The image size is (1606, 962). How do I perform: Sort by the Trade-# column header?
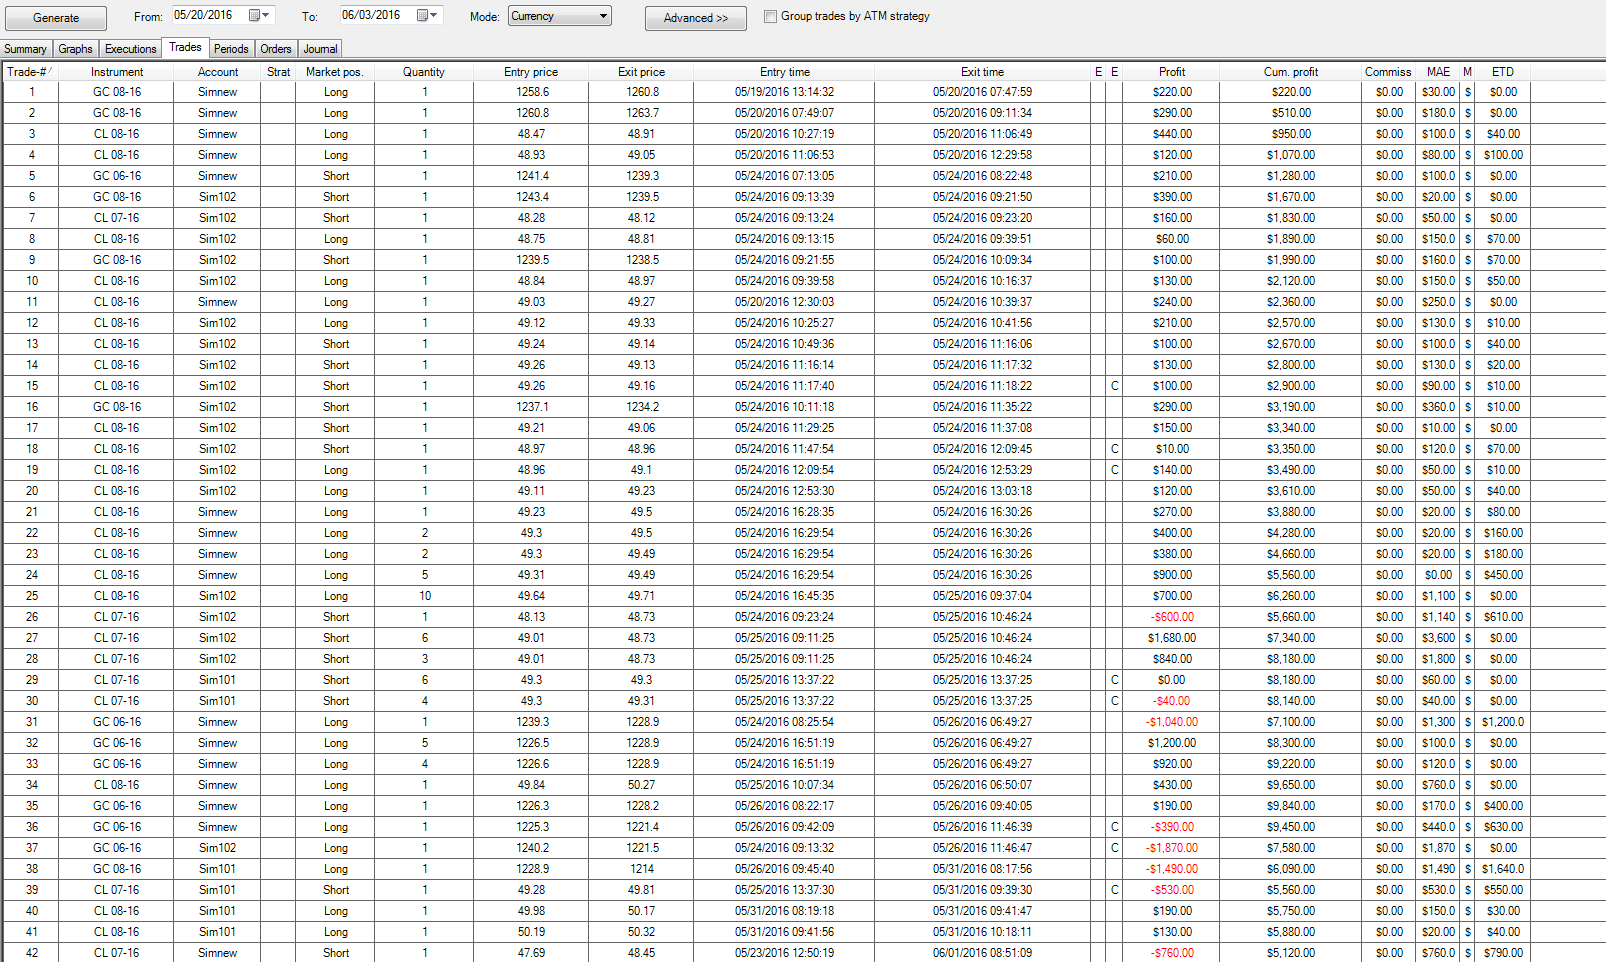point(30,72)
